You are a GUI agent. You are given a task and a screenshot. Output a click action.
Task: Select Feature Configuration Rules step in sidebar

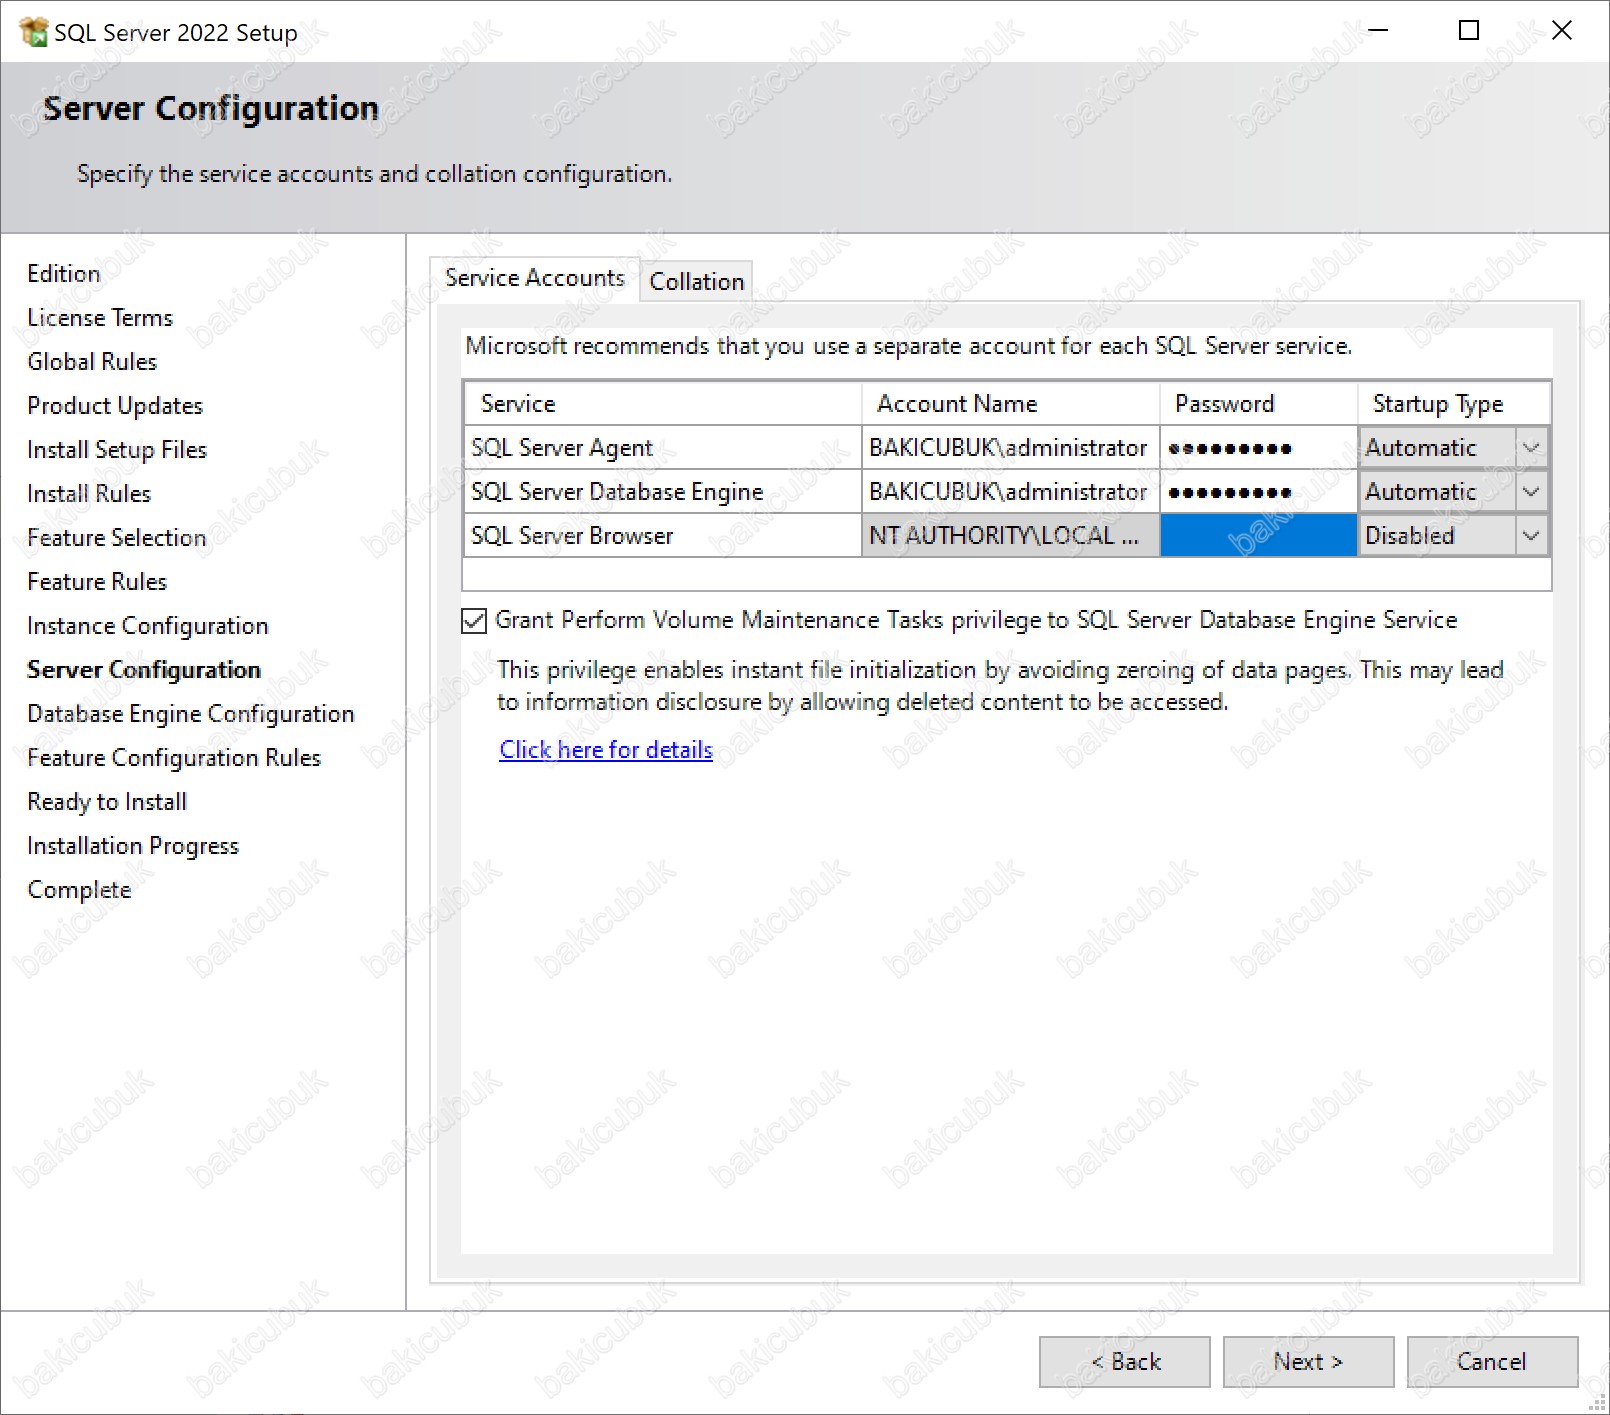coord(174,758)
